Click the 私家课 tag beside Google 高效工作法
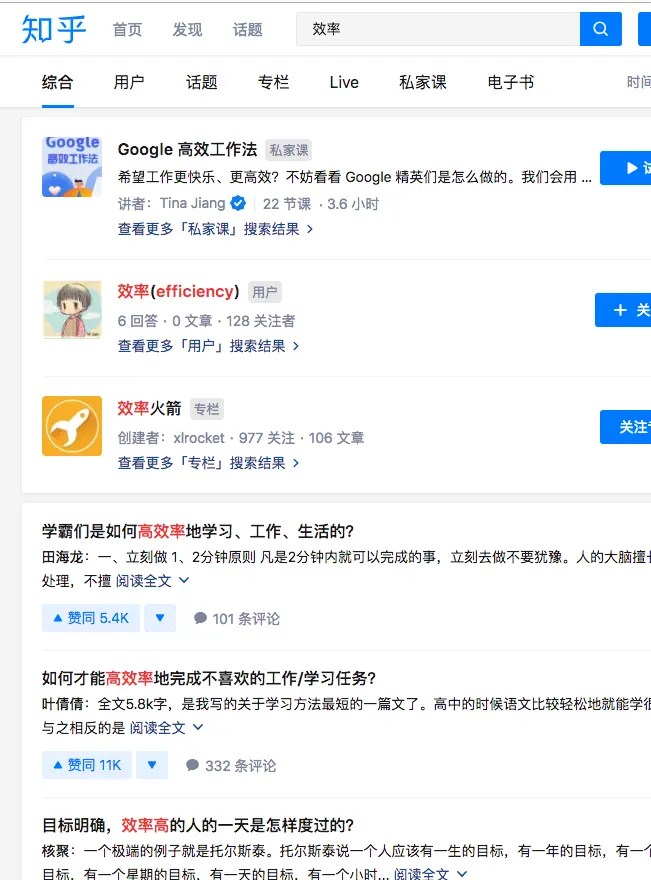651x880 pixels. pos(288,150)
